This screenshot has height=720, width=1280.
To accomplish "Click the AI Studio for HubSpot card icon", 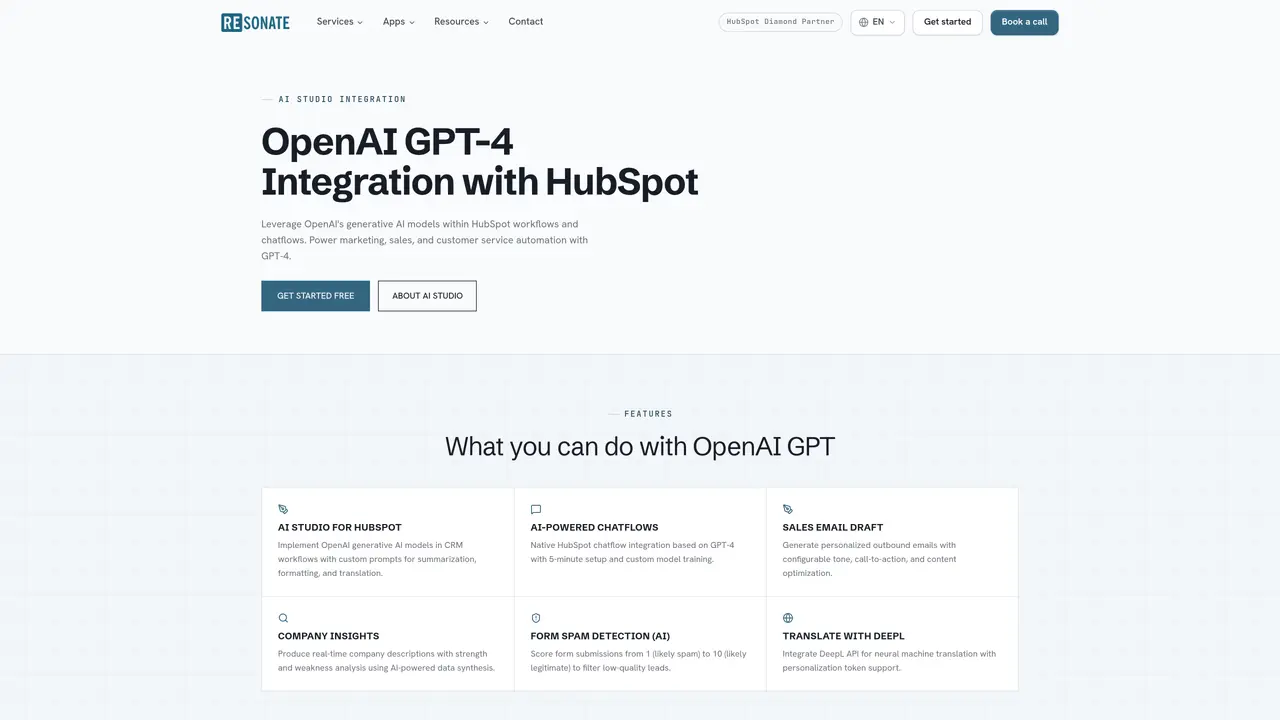I will [x=283, y=509].
